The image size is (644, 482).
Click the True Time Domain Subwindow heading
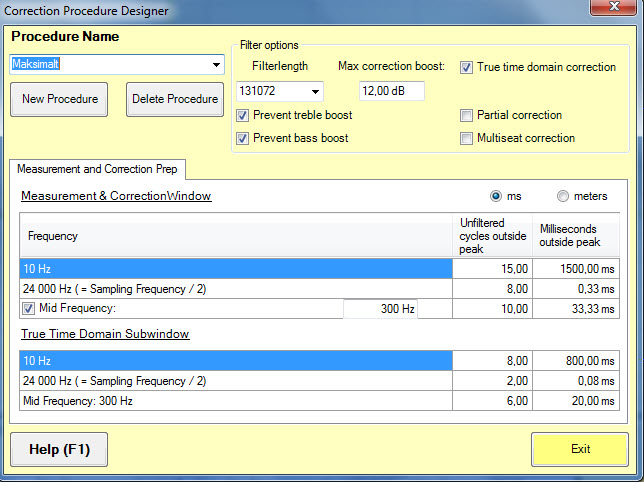click(105, 334)
